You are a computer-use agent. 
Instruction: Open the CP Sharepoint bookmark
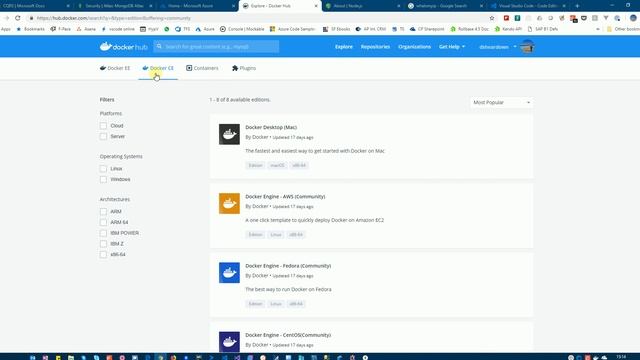click(427, 29)
